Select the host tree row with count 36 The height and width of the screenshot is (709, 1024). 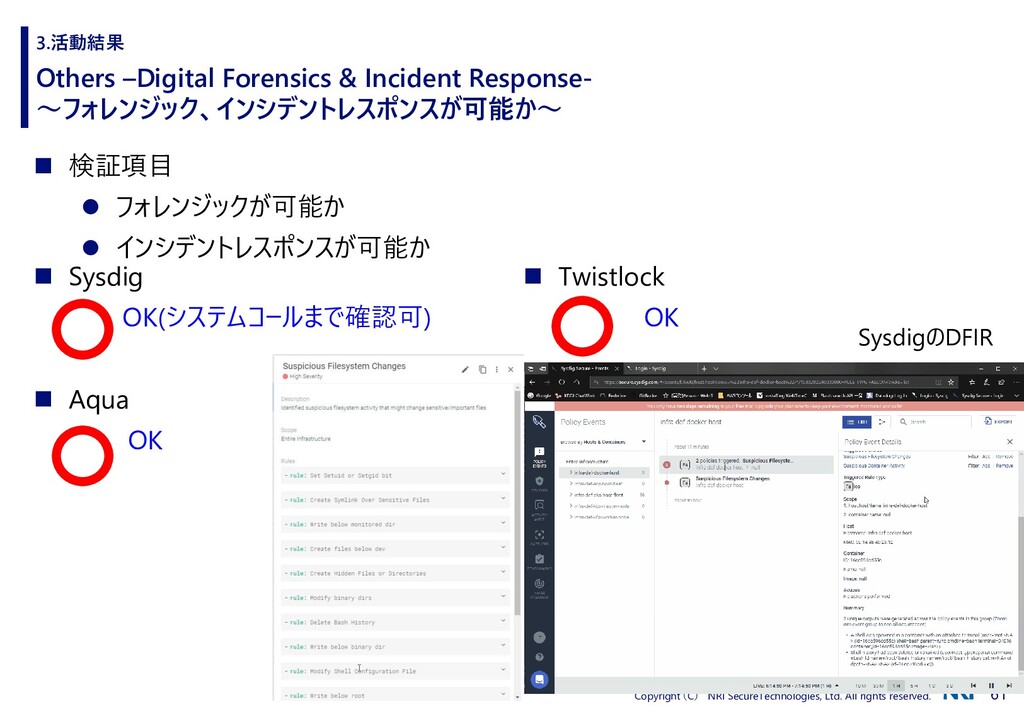604,495
